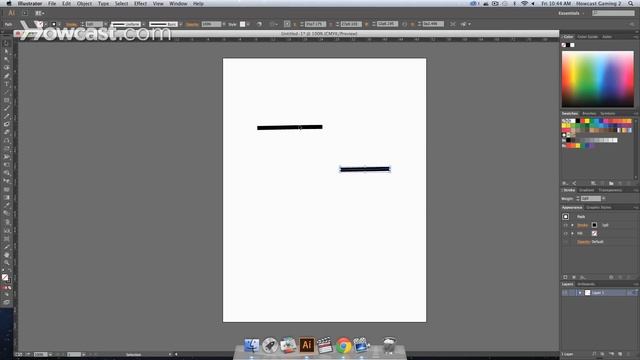Click the Stroke link in Appearance panel
Screen dimensions: 640x360
pyautogui.click(x=582, y=225)
